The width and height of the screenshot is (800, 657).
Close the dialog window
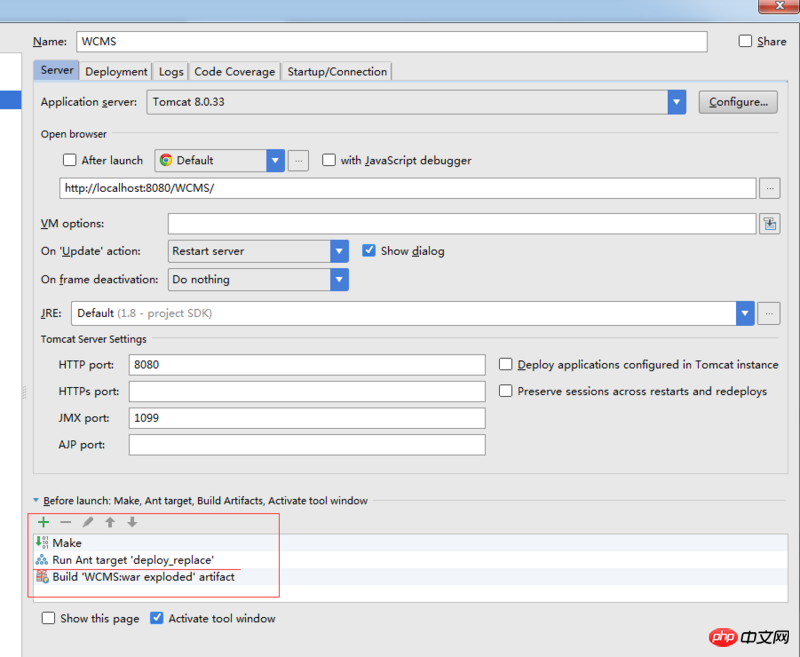pos(779,6)
